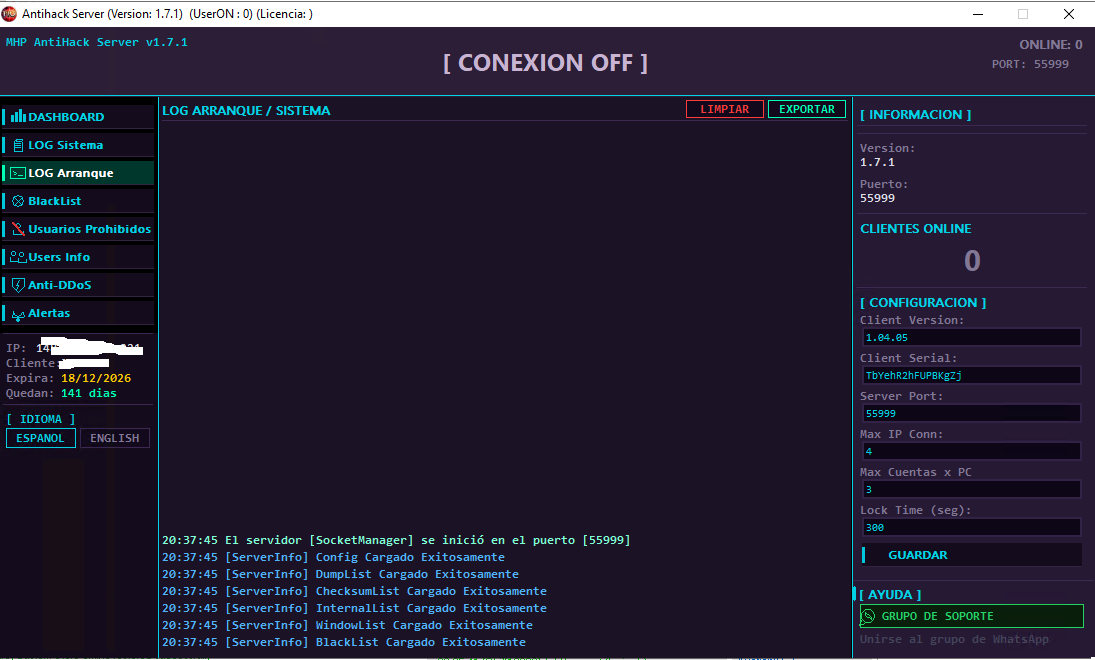Click the Client Version input field
Viewport: 1095px width, 660px height.
(971, 337)
